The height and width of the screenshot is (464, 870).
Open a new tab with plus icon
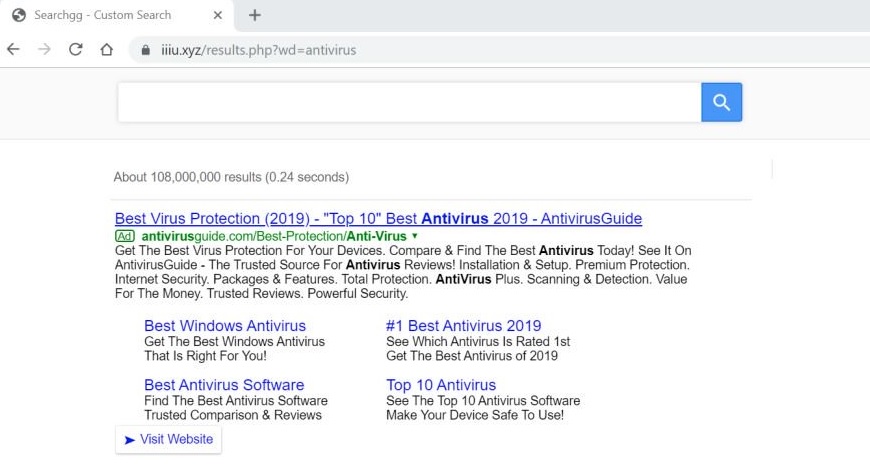[x=255, y=15]
